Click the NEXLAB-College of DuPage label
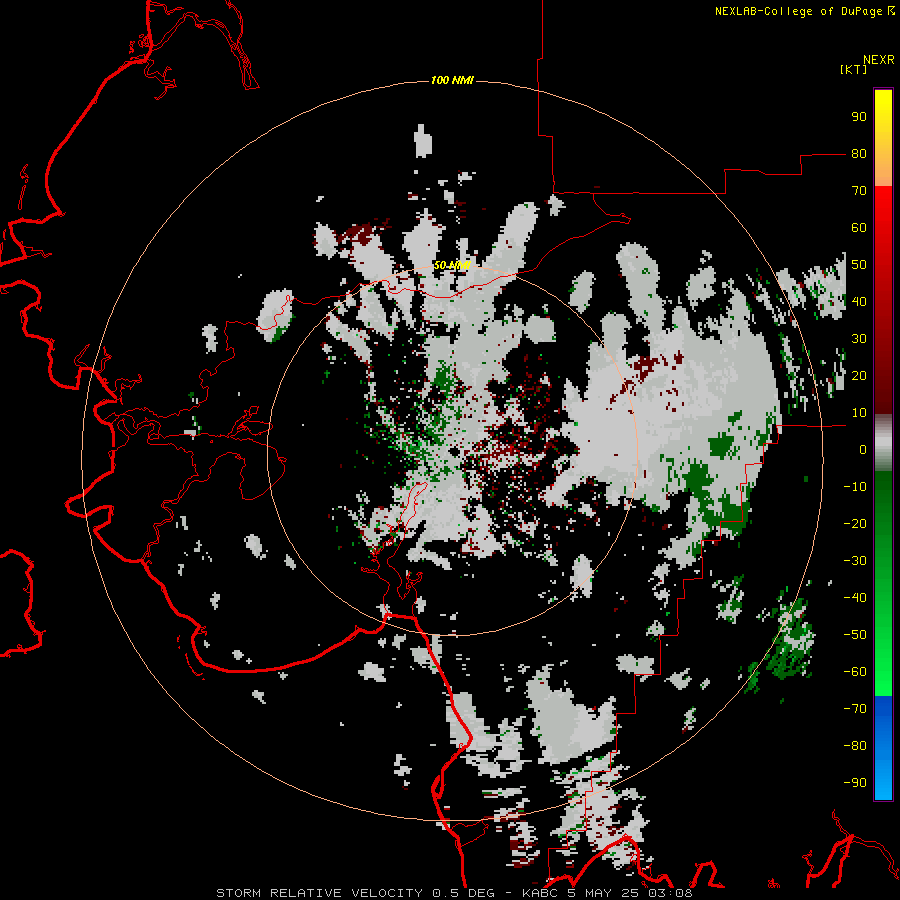Image resolution: width=900 pixels, height=900 pixels. pyautogui.click(x=804, y=11)
